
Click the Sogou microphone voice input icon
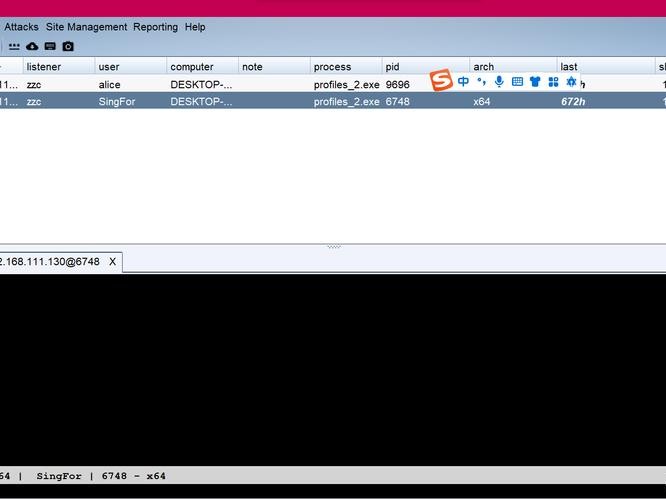[499, 81]
